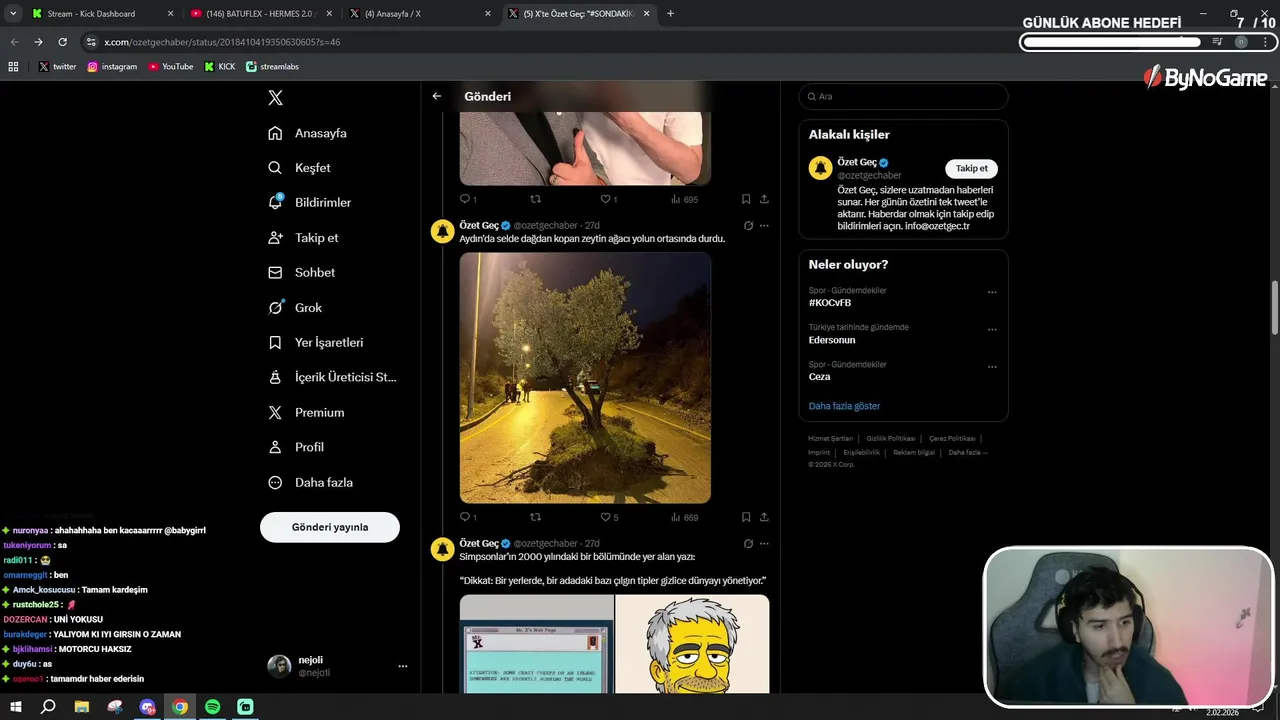Screen dimensions: 1280x720
Task: Open new browser tab
Action: (x=670, y=14)
